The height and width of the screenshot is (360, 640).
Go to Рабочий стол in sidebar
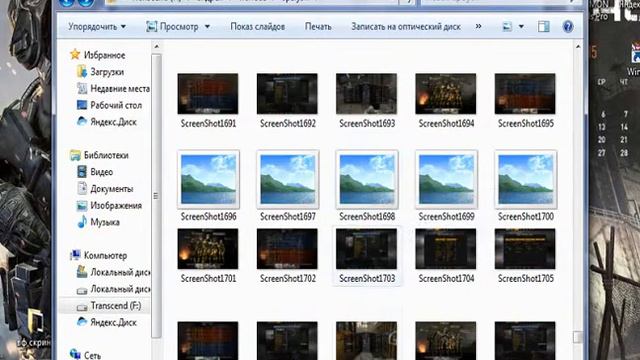(x=109, y=105)
